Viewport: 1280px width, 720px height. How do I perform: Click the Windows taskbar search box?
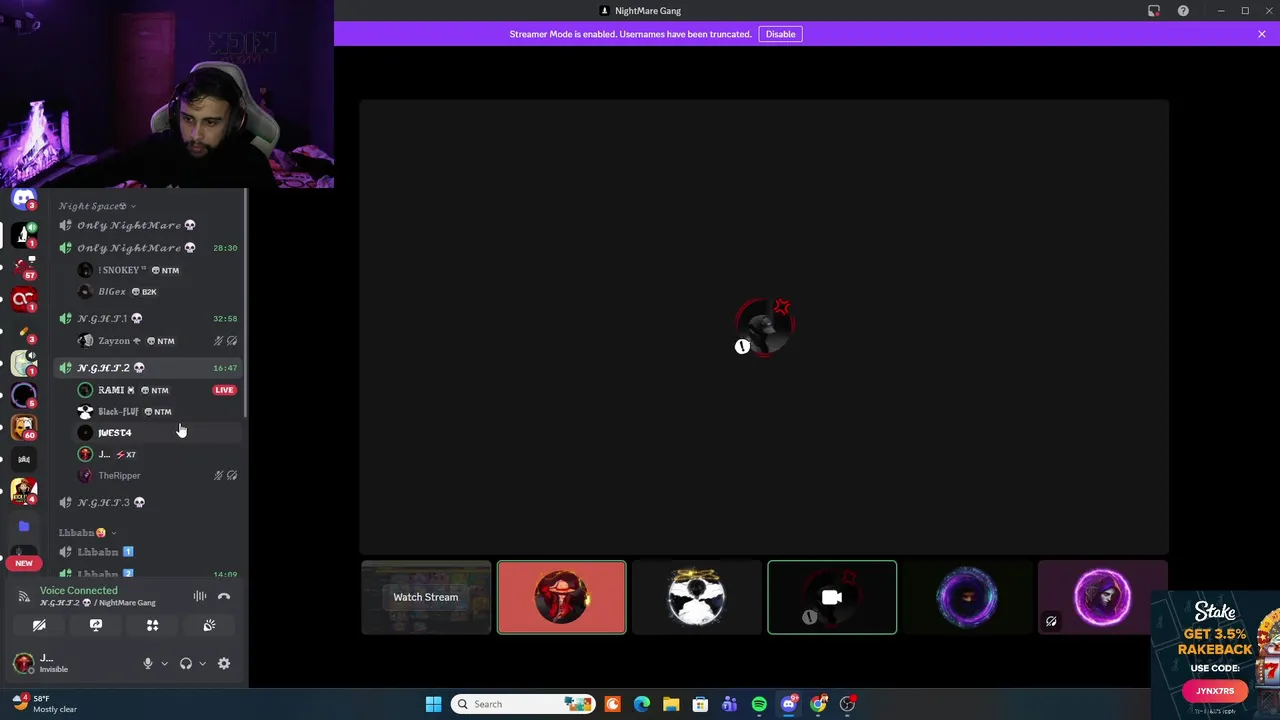click(x=523, y=704)
